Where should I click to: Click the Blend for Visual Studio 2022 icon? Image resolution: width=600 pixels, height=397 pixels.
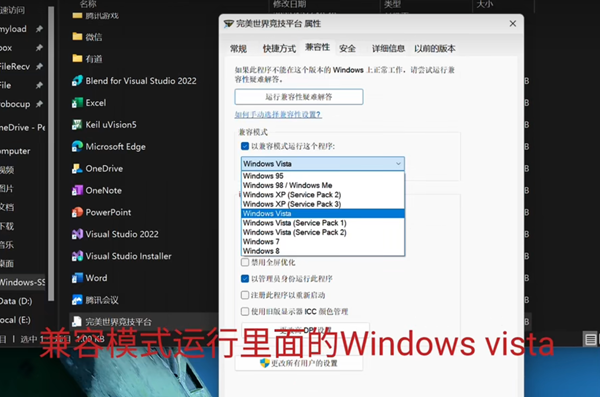click(77, 80)
